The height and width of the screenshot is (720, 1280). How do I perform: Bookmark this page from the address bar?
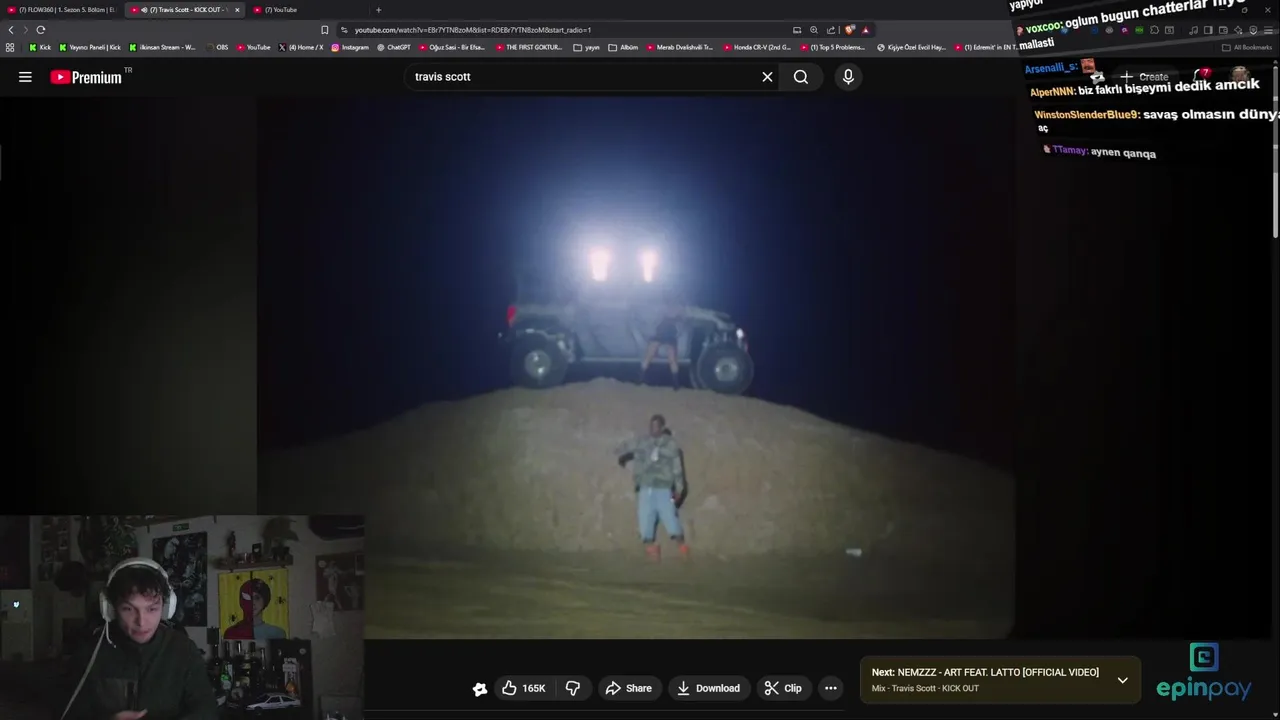coord(324,30)
